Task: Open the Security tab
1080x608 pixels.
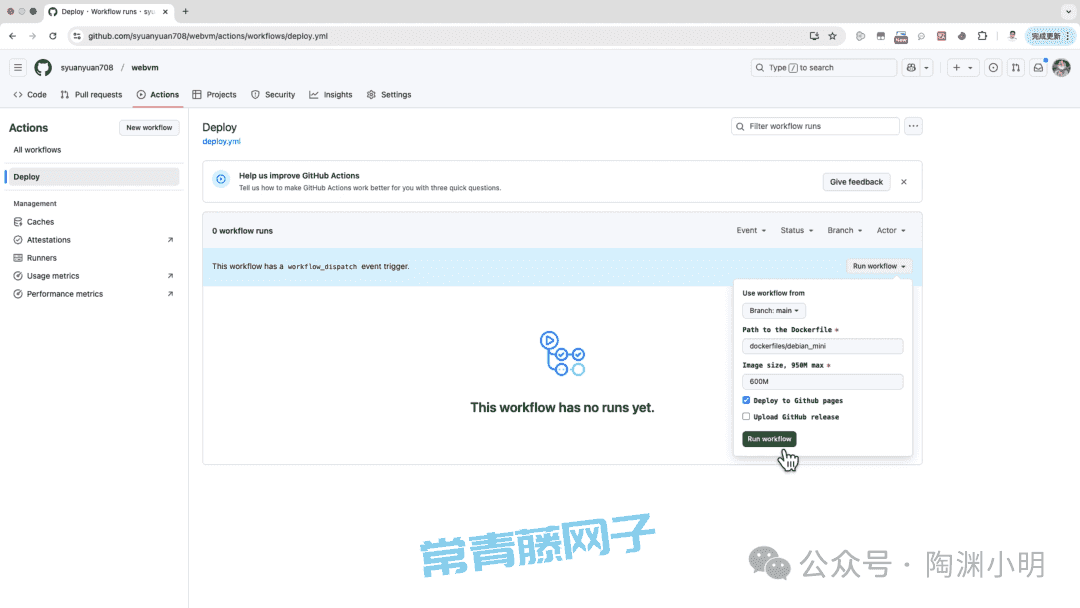Action: tap(273, 94)
